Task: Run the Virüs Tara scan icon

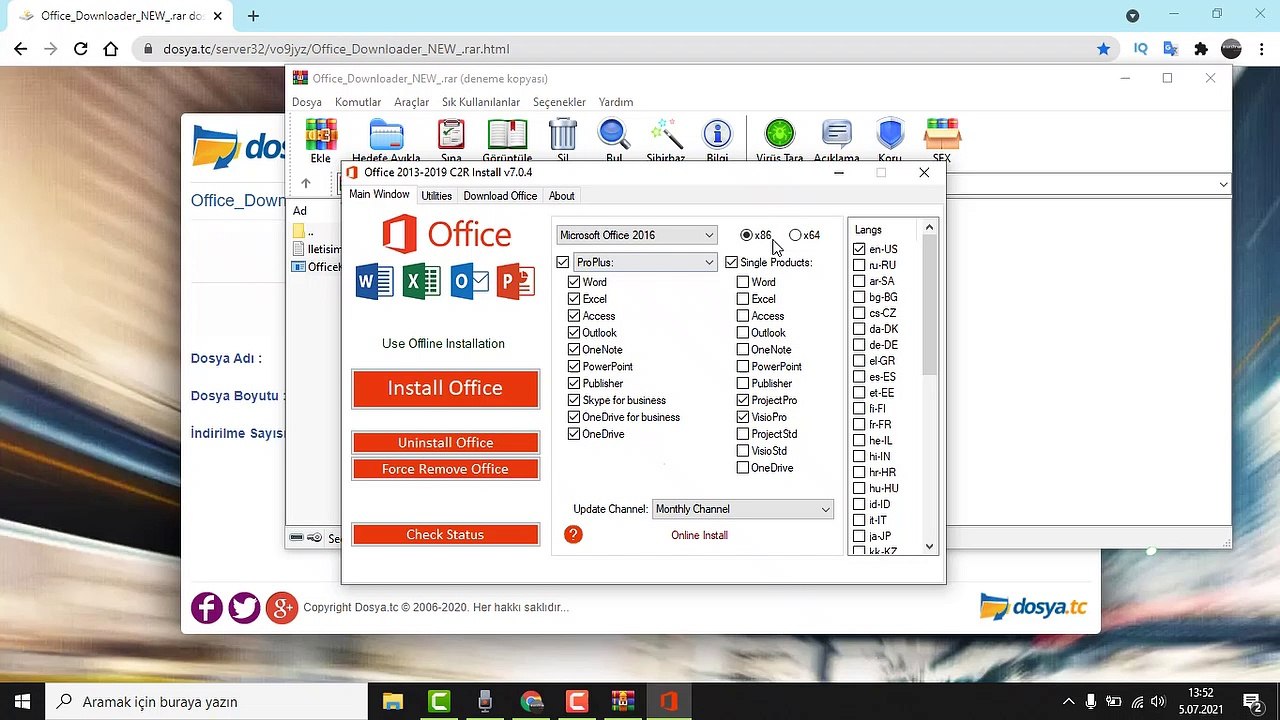Action: click(x=780, y=135)
